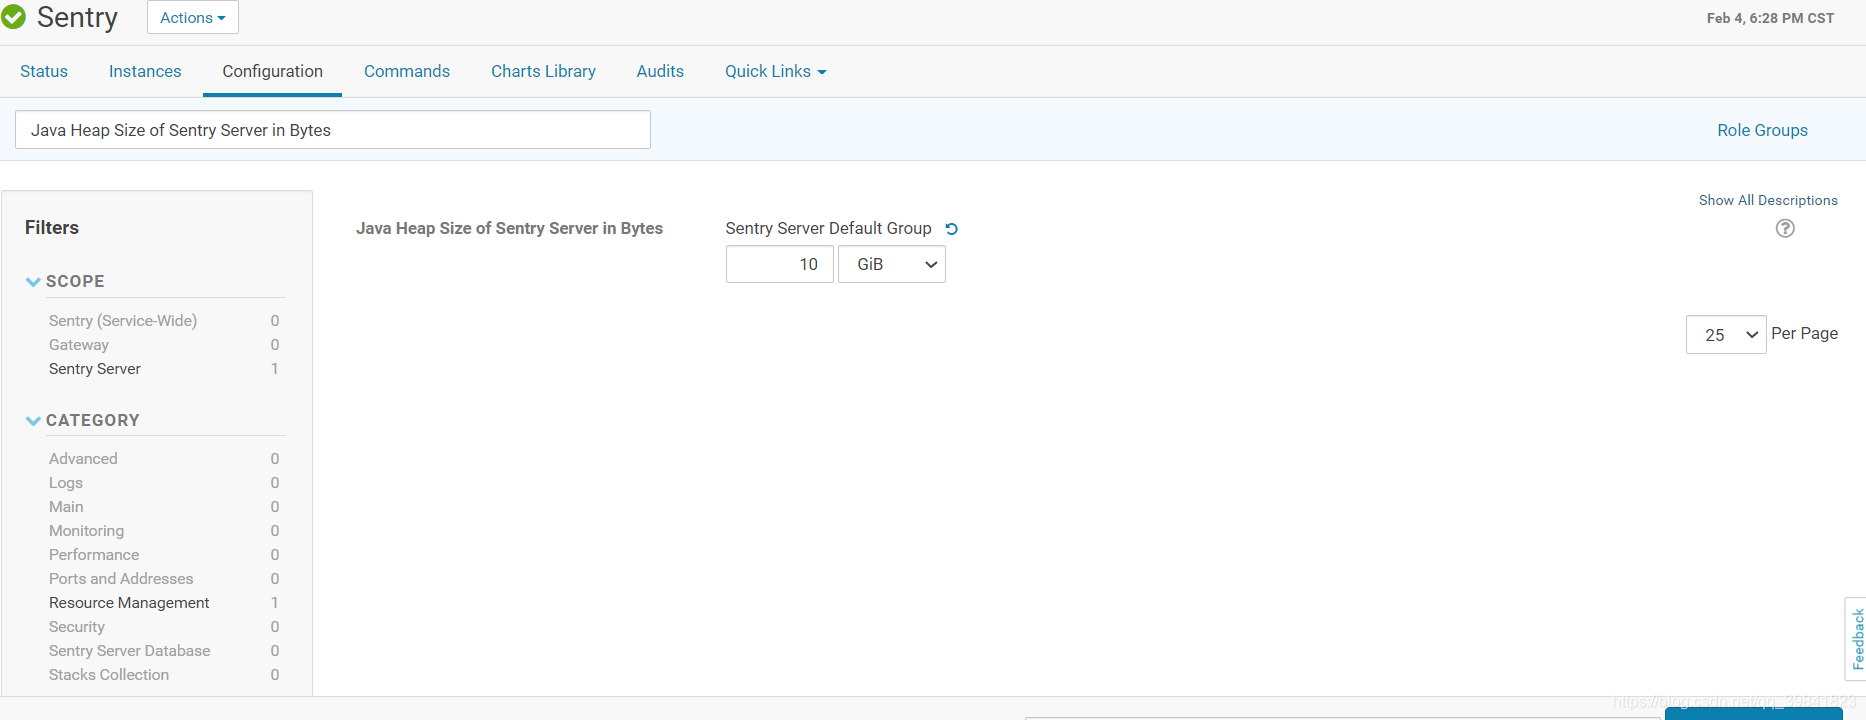
Task: Click the Java Heap Size property label
Action: [509, 228]
